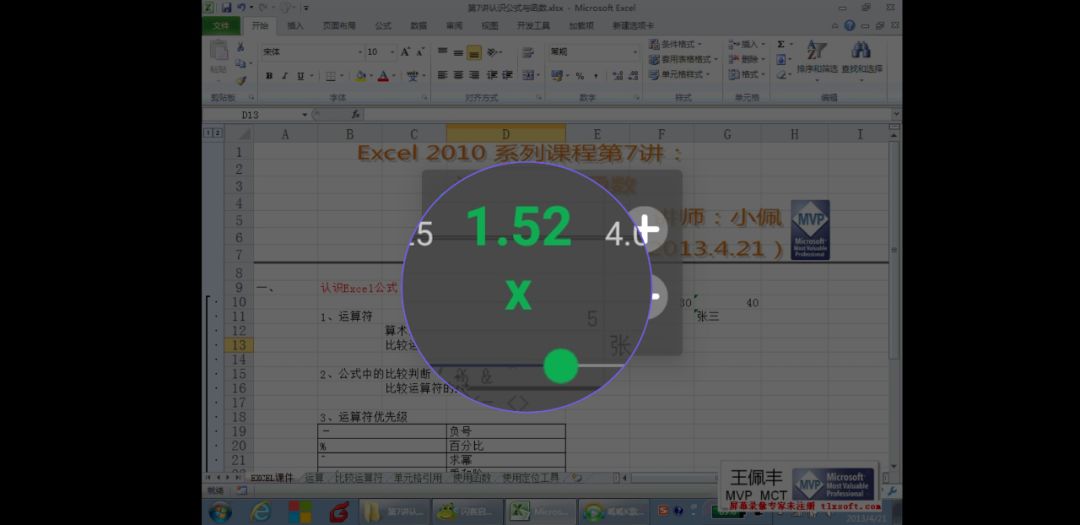
Task: Undo the last action in Excel
Action: (x=241, y=8)
